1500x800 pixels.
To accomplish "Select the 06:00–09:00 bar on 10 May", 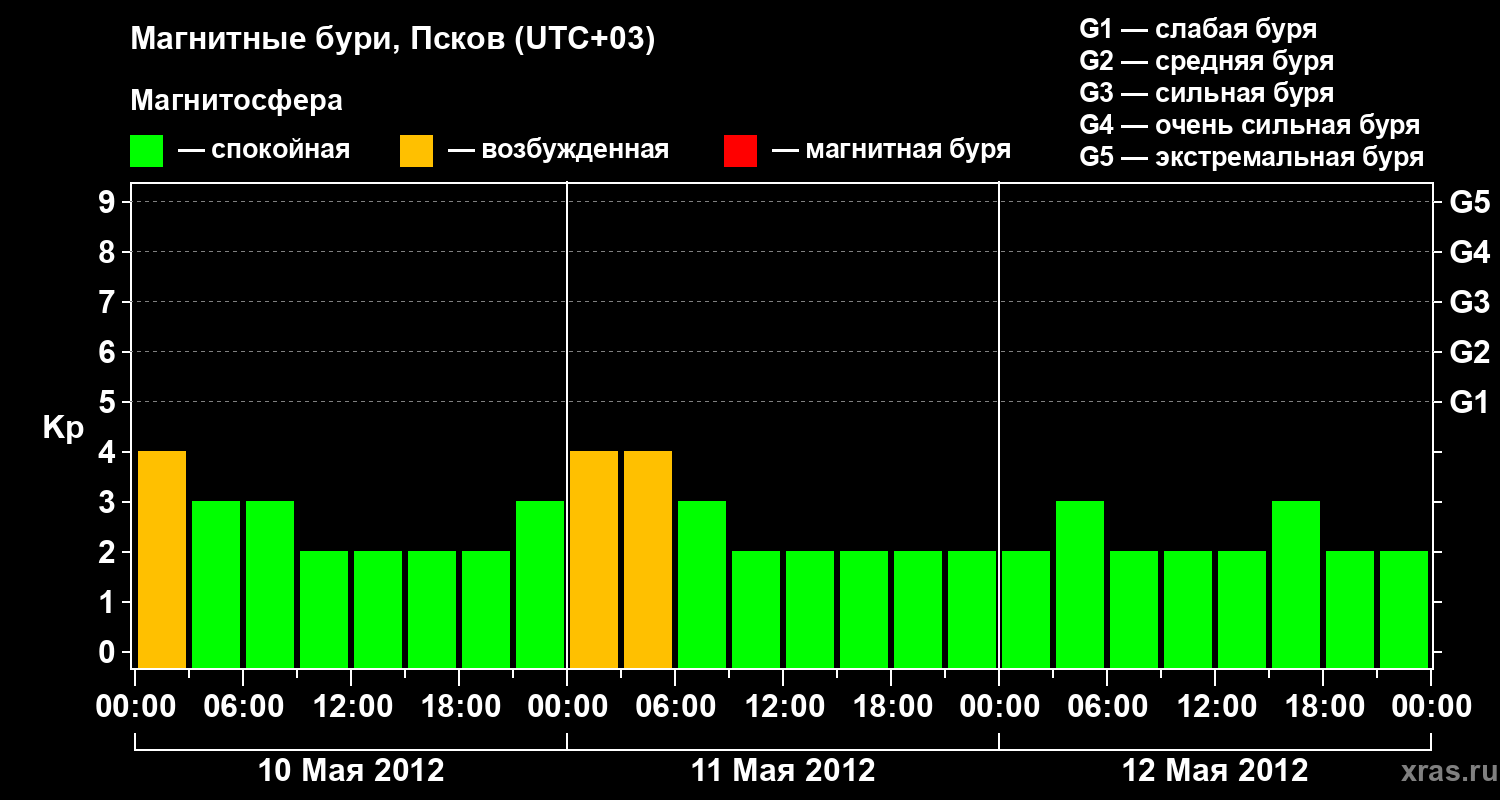I will [270, 584].
